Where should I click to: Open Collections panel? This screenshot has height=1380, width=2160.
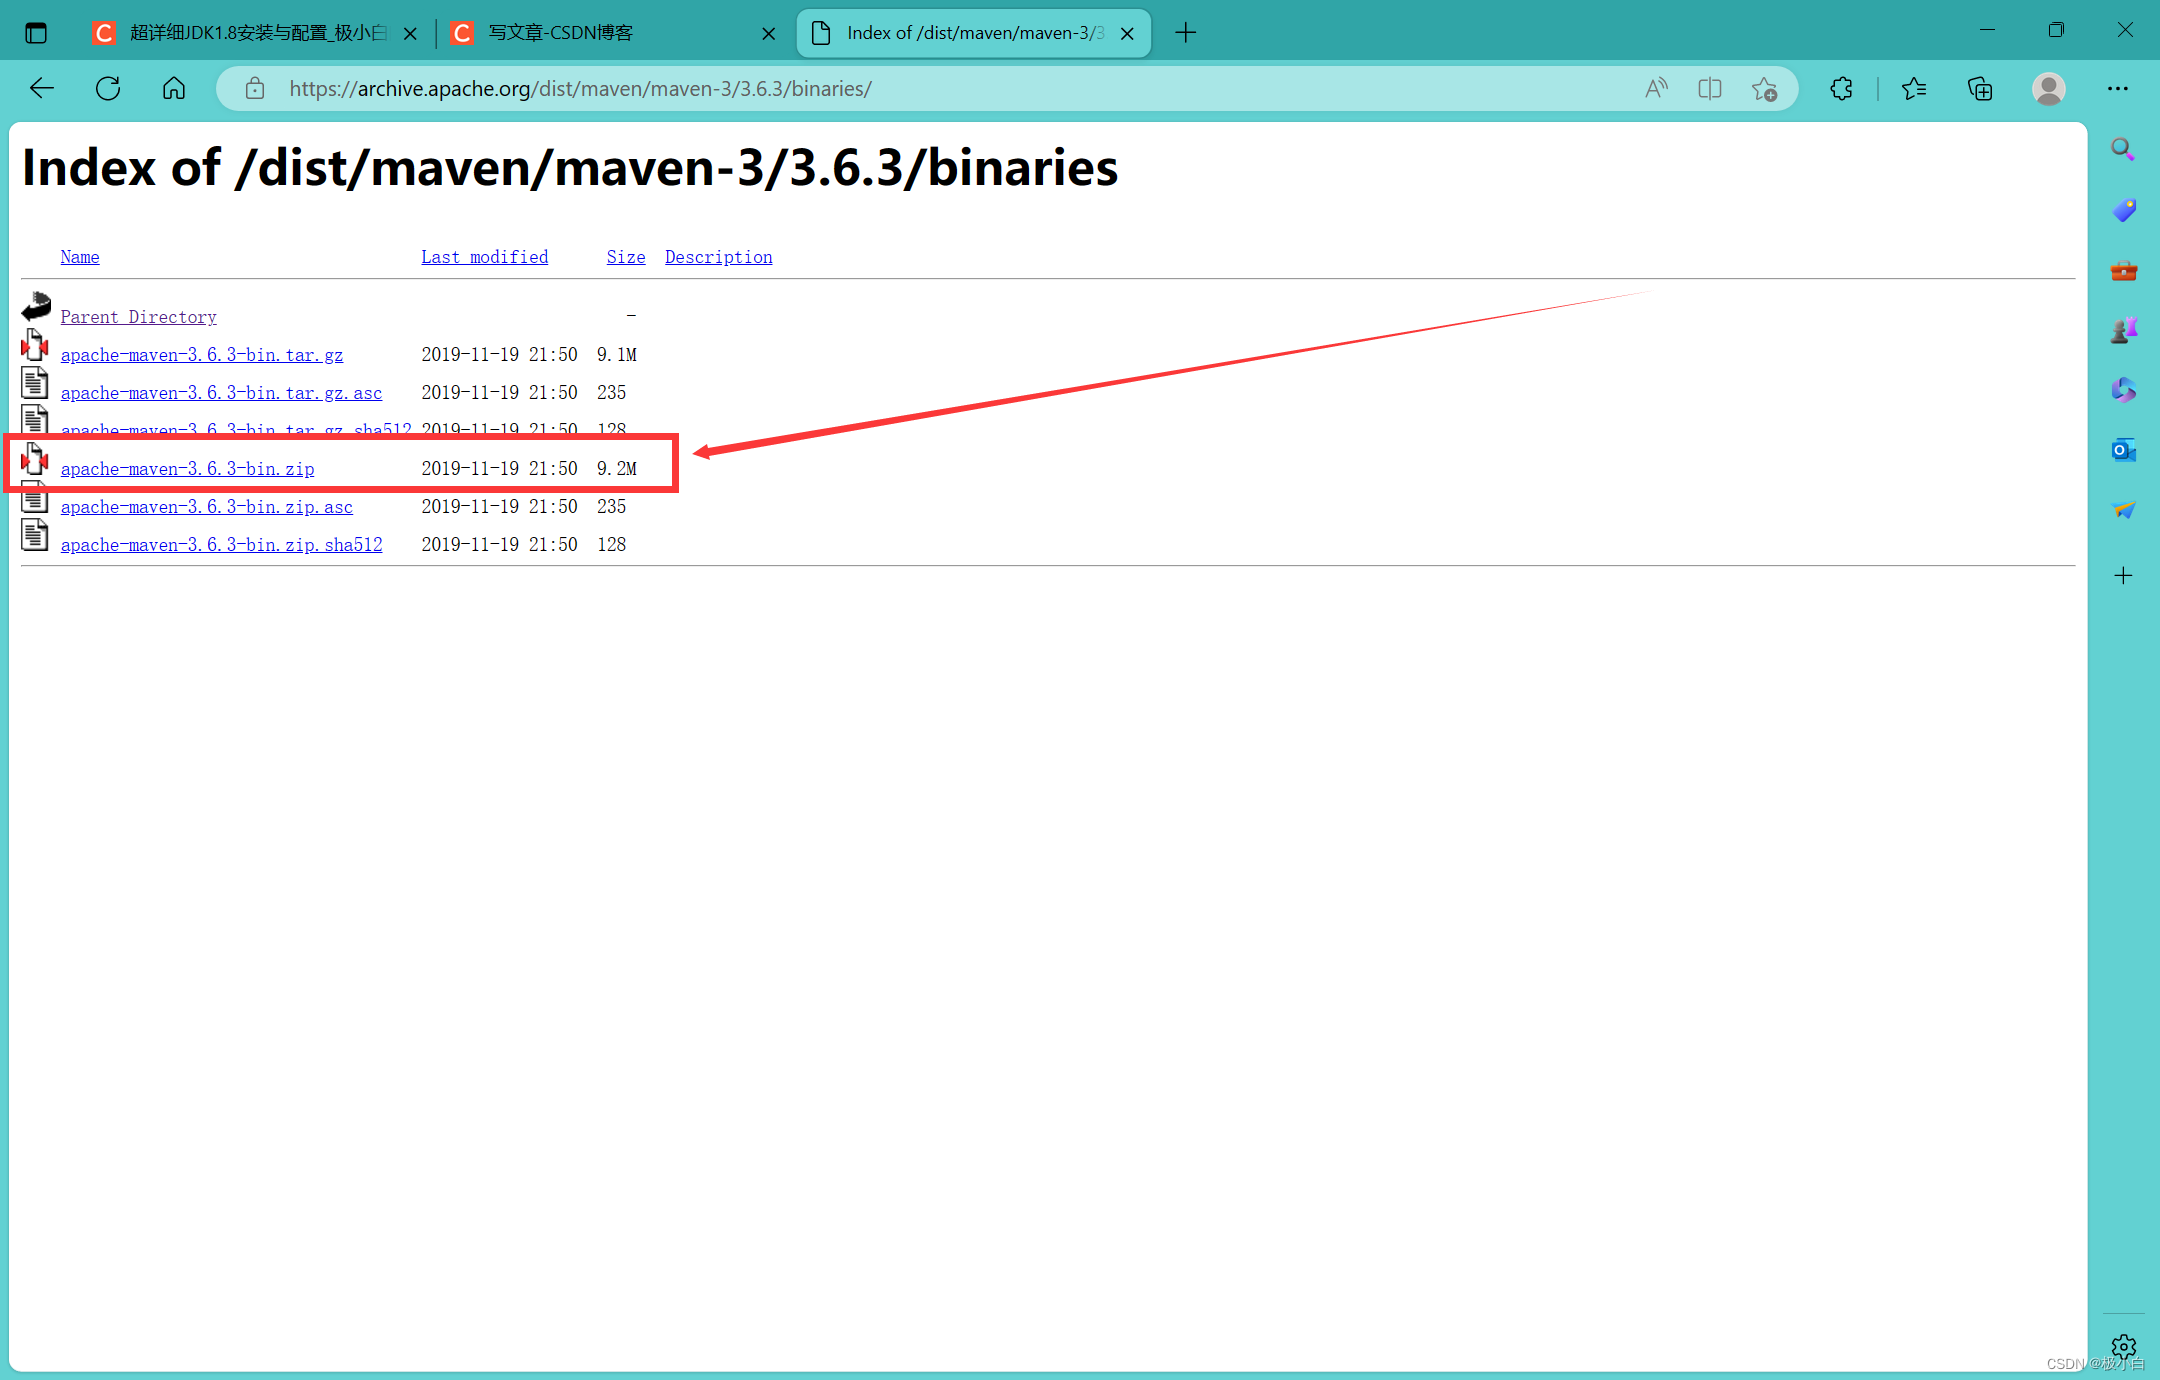(x=1980, y=89)
